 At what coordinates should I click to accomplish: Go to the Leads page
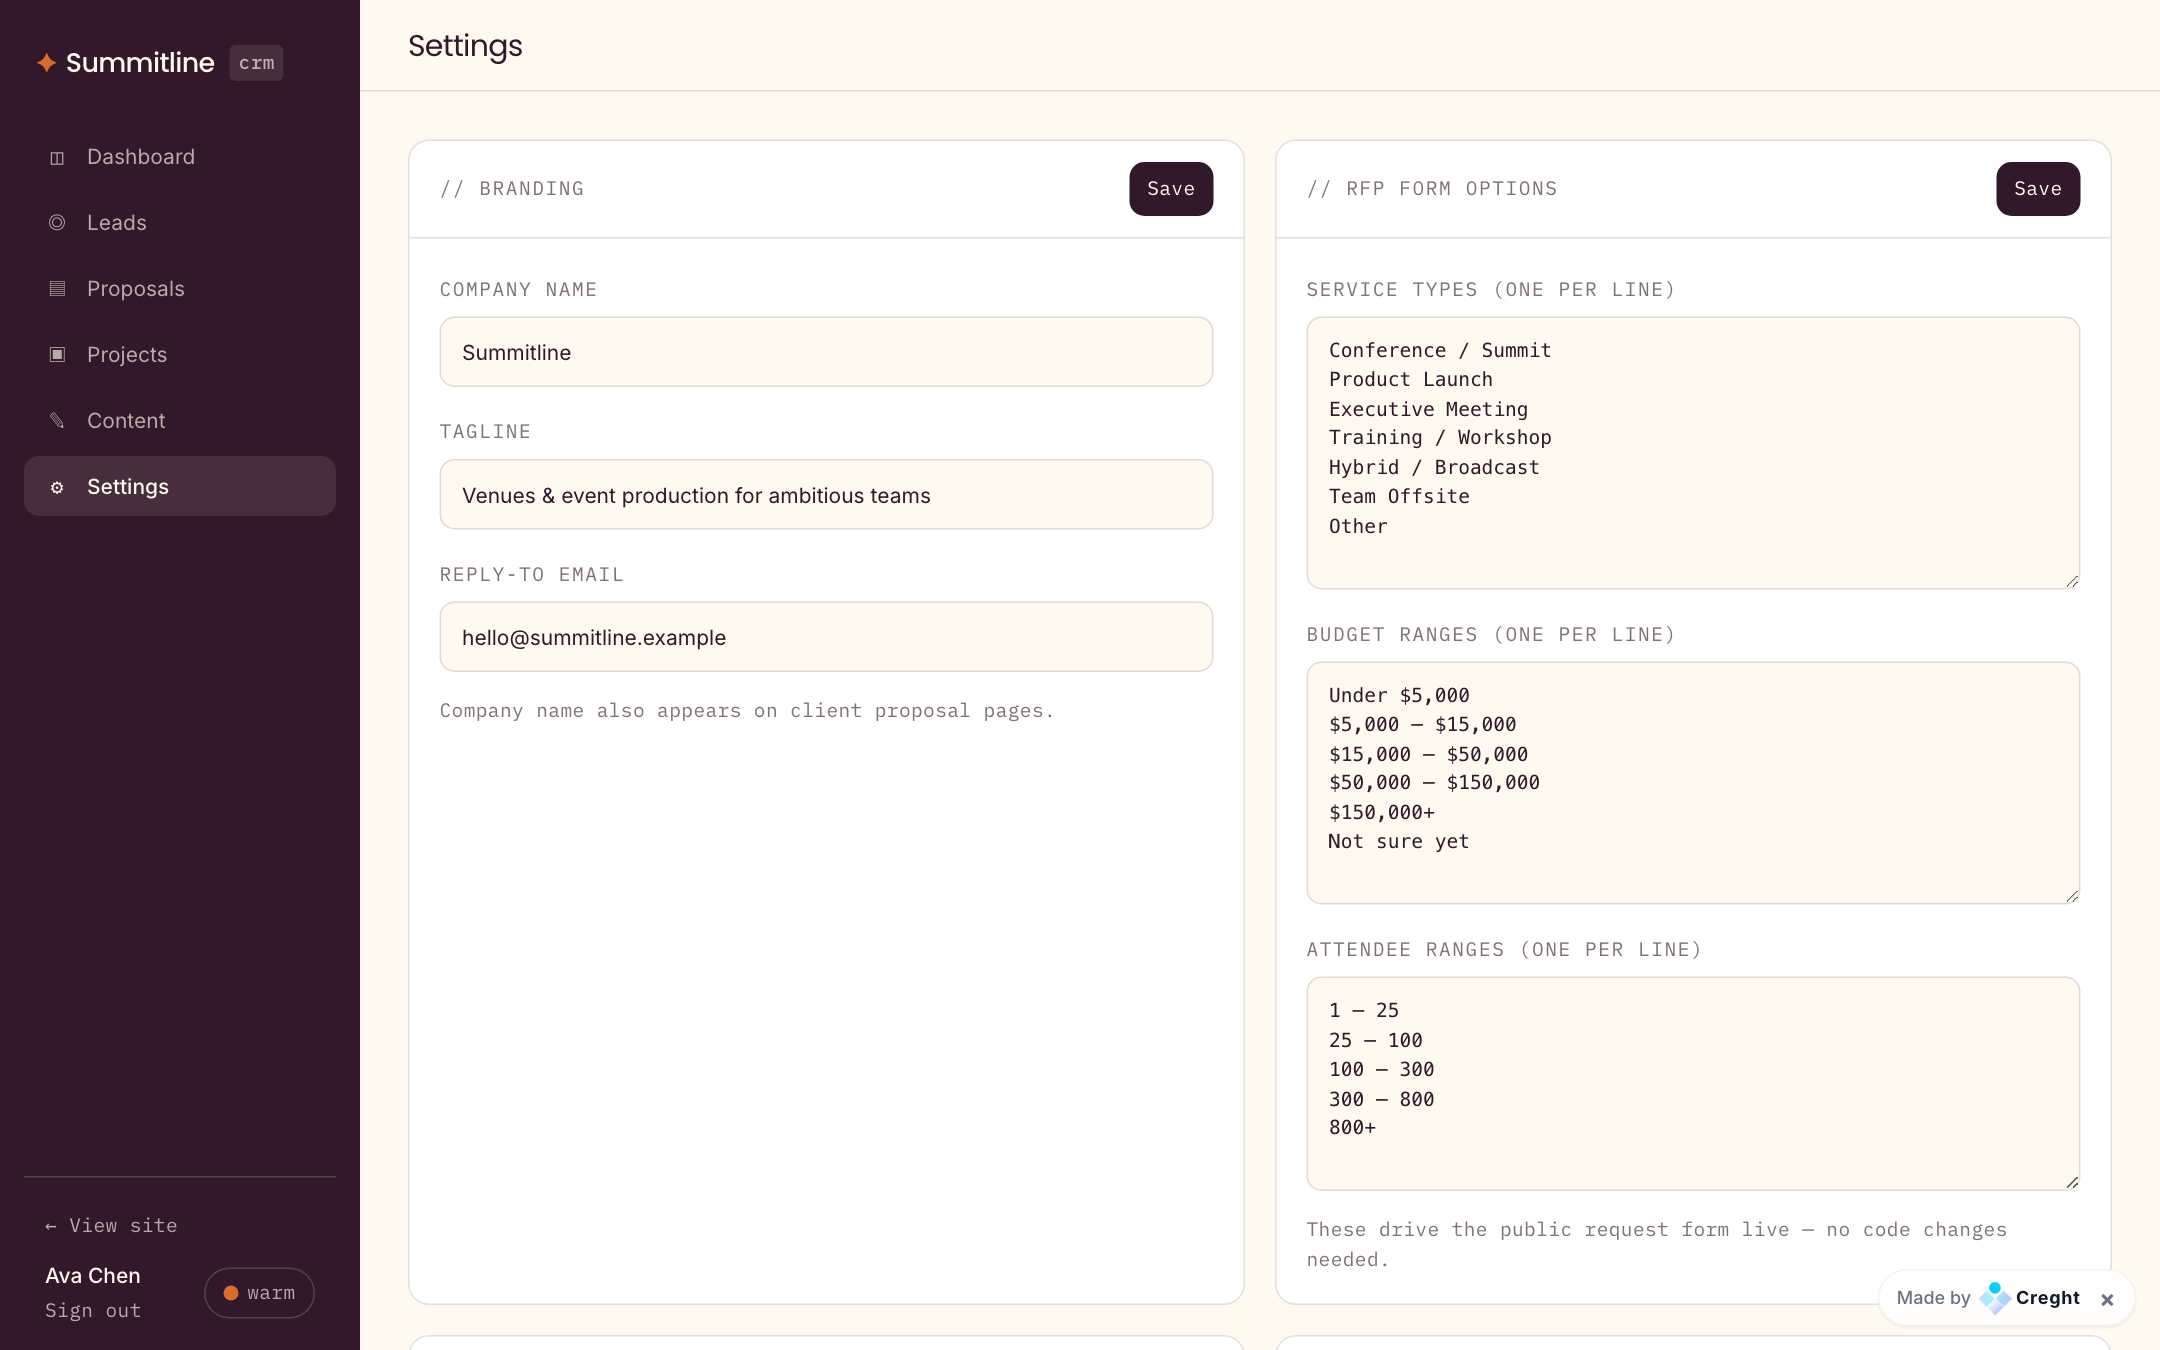(180, 223)
